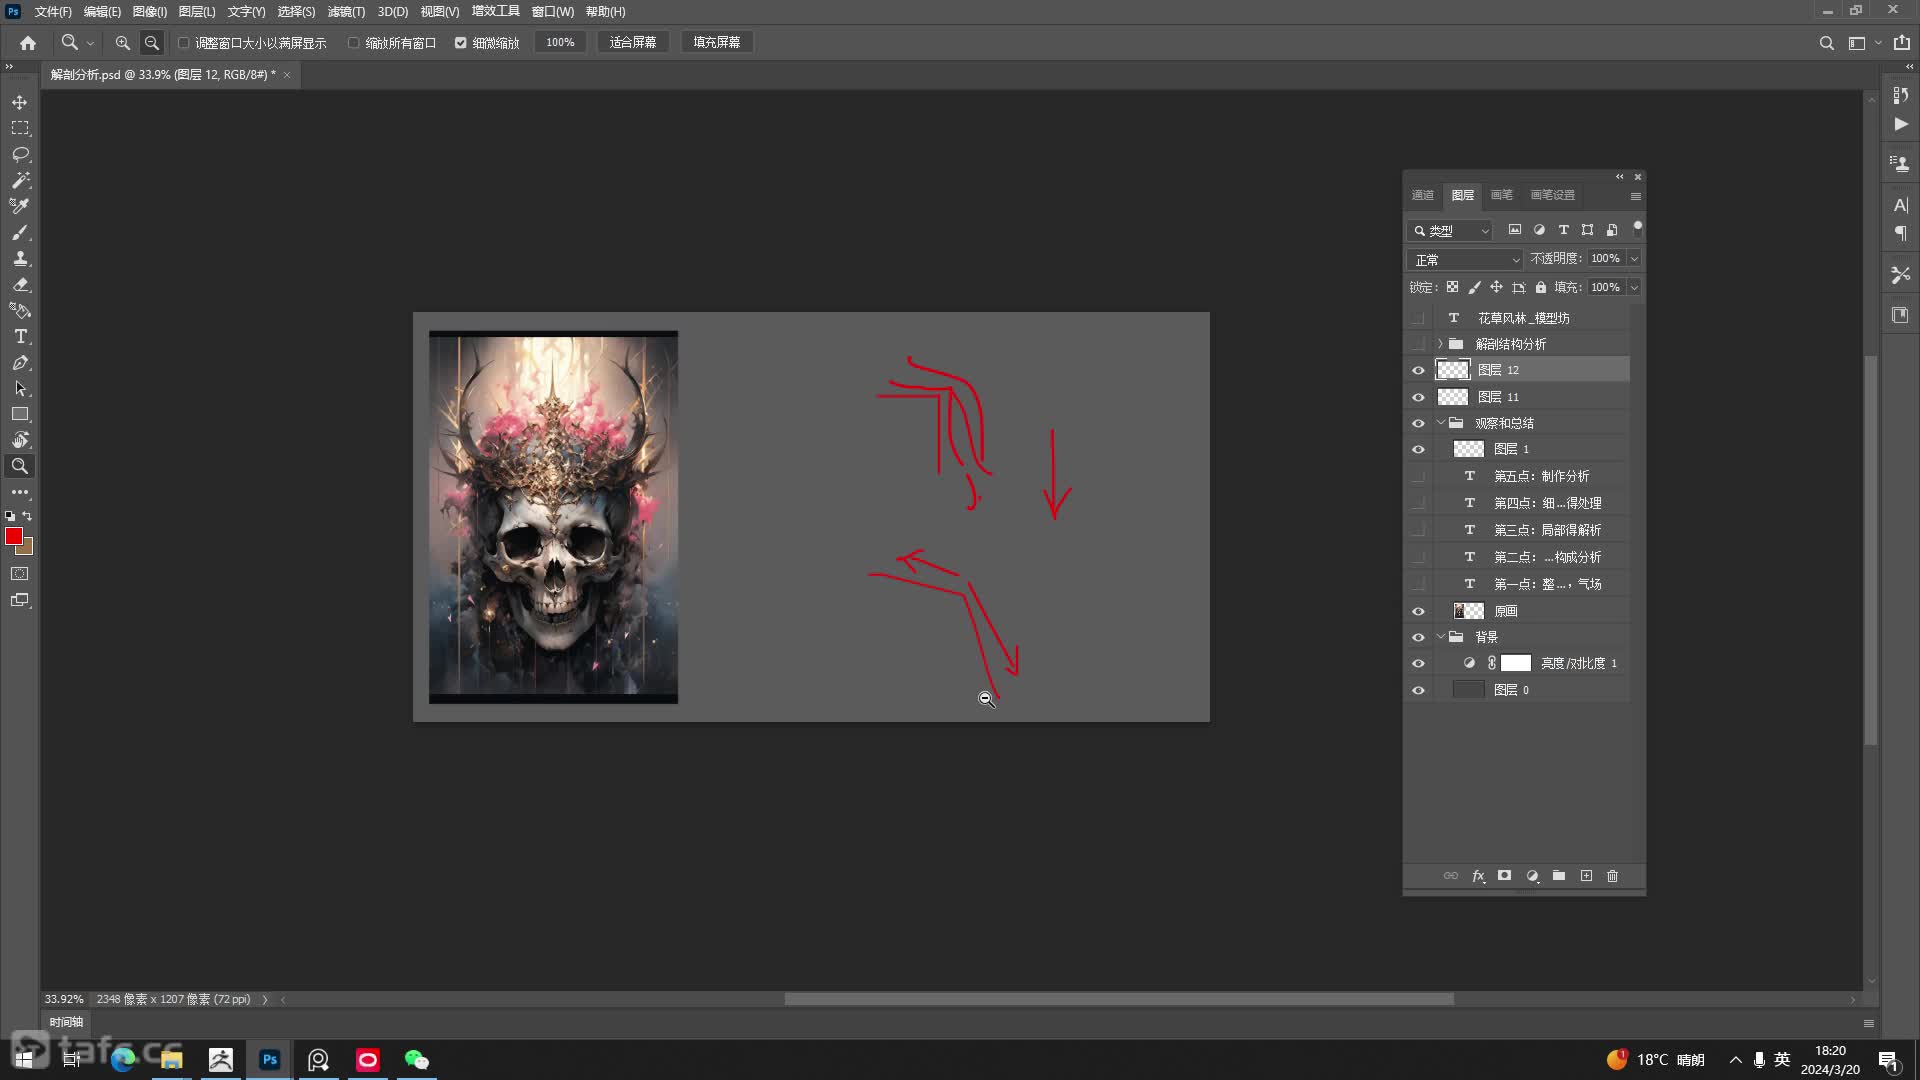Disable scrubby zoom checkbox

(x=461, y=43)
